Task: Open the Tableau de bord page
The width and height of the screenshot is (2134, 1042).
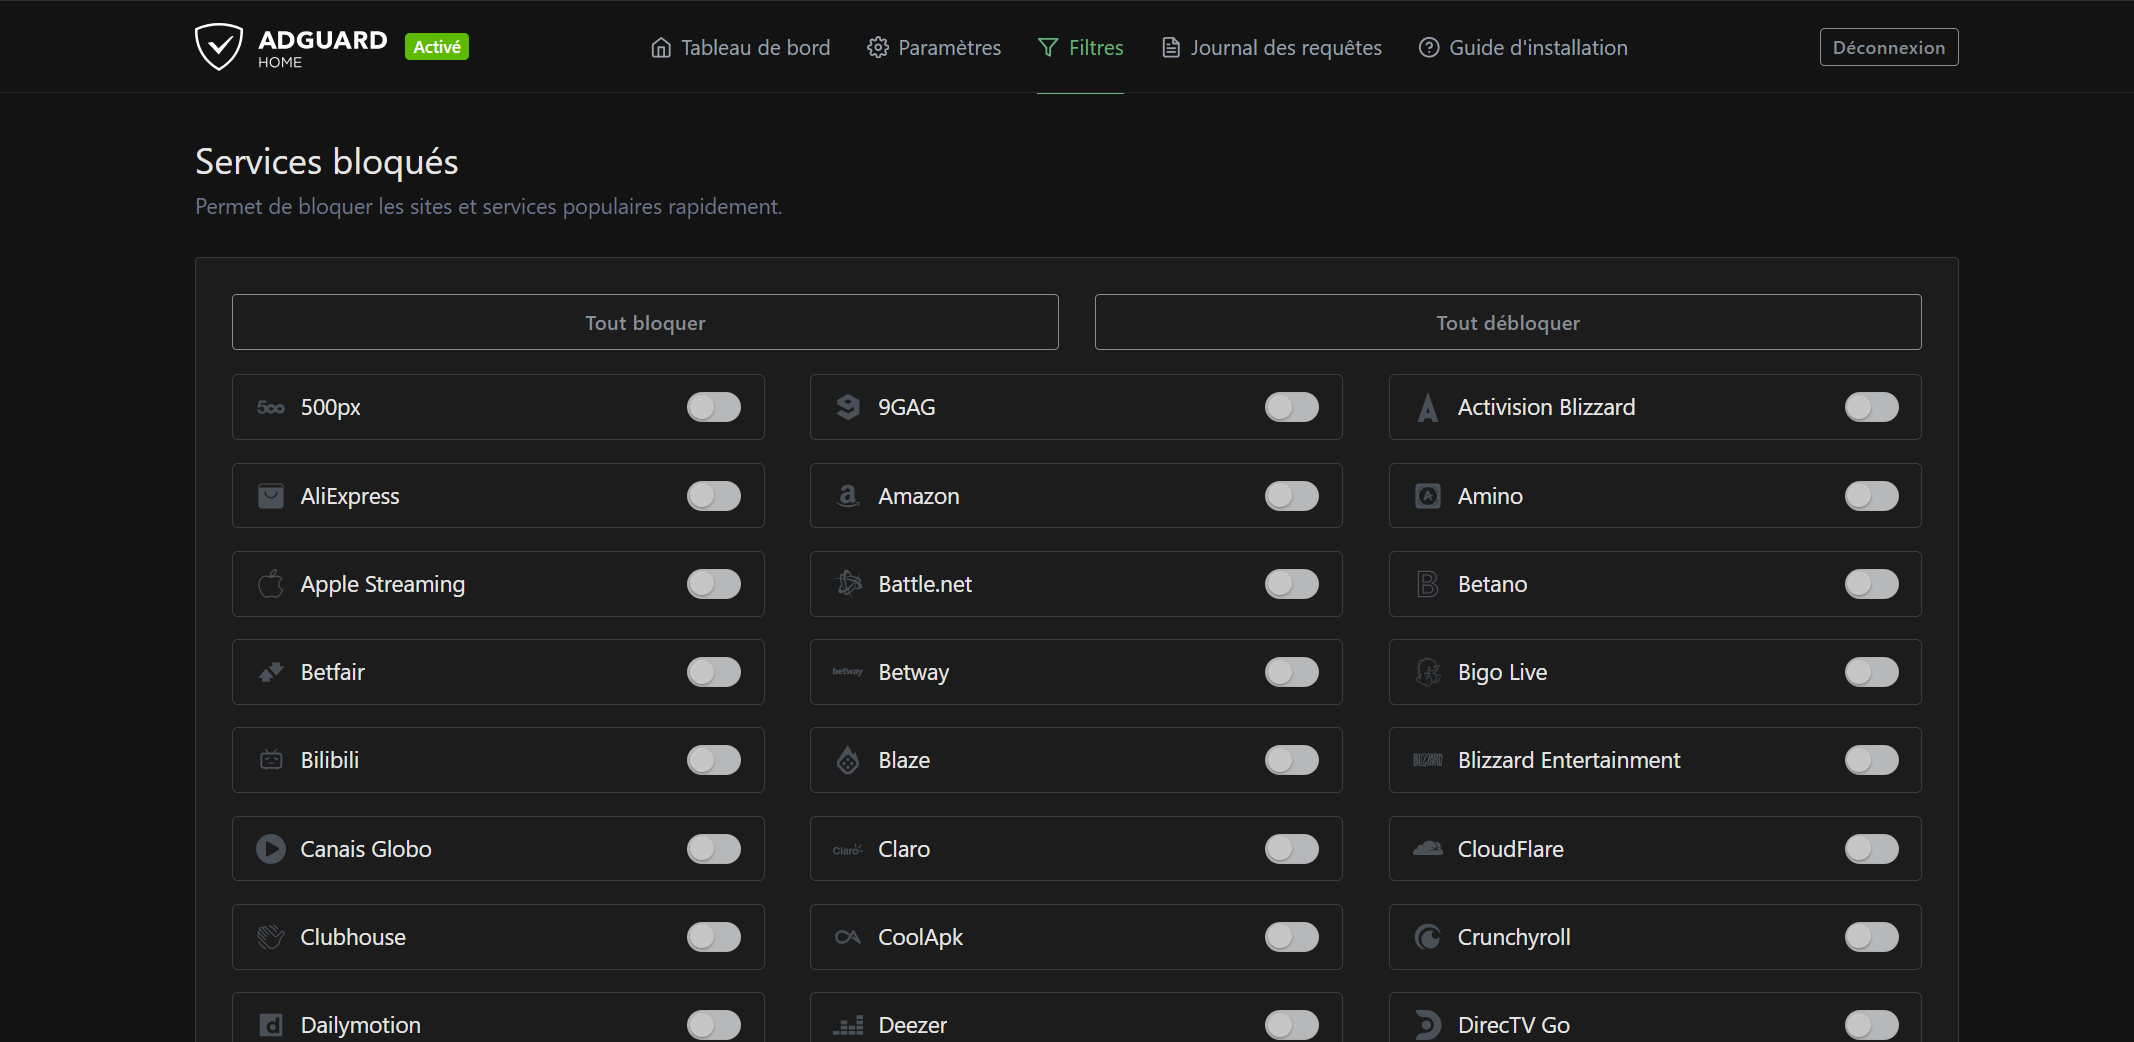Action: 740,47
